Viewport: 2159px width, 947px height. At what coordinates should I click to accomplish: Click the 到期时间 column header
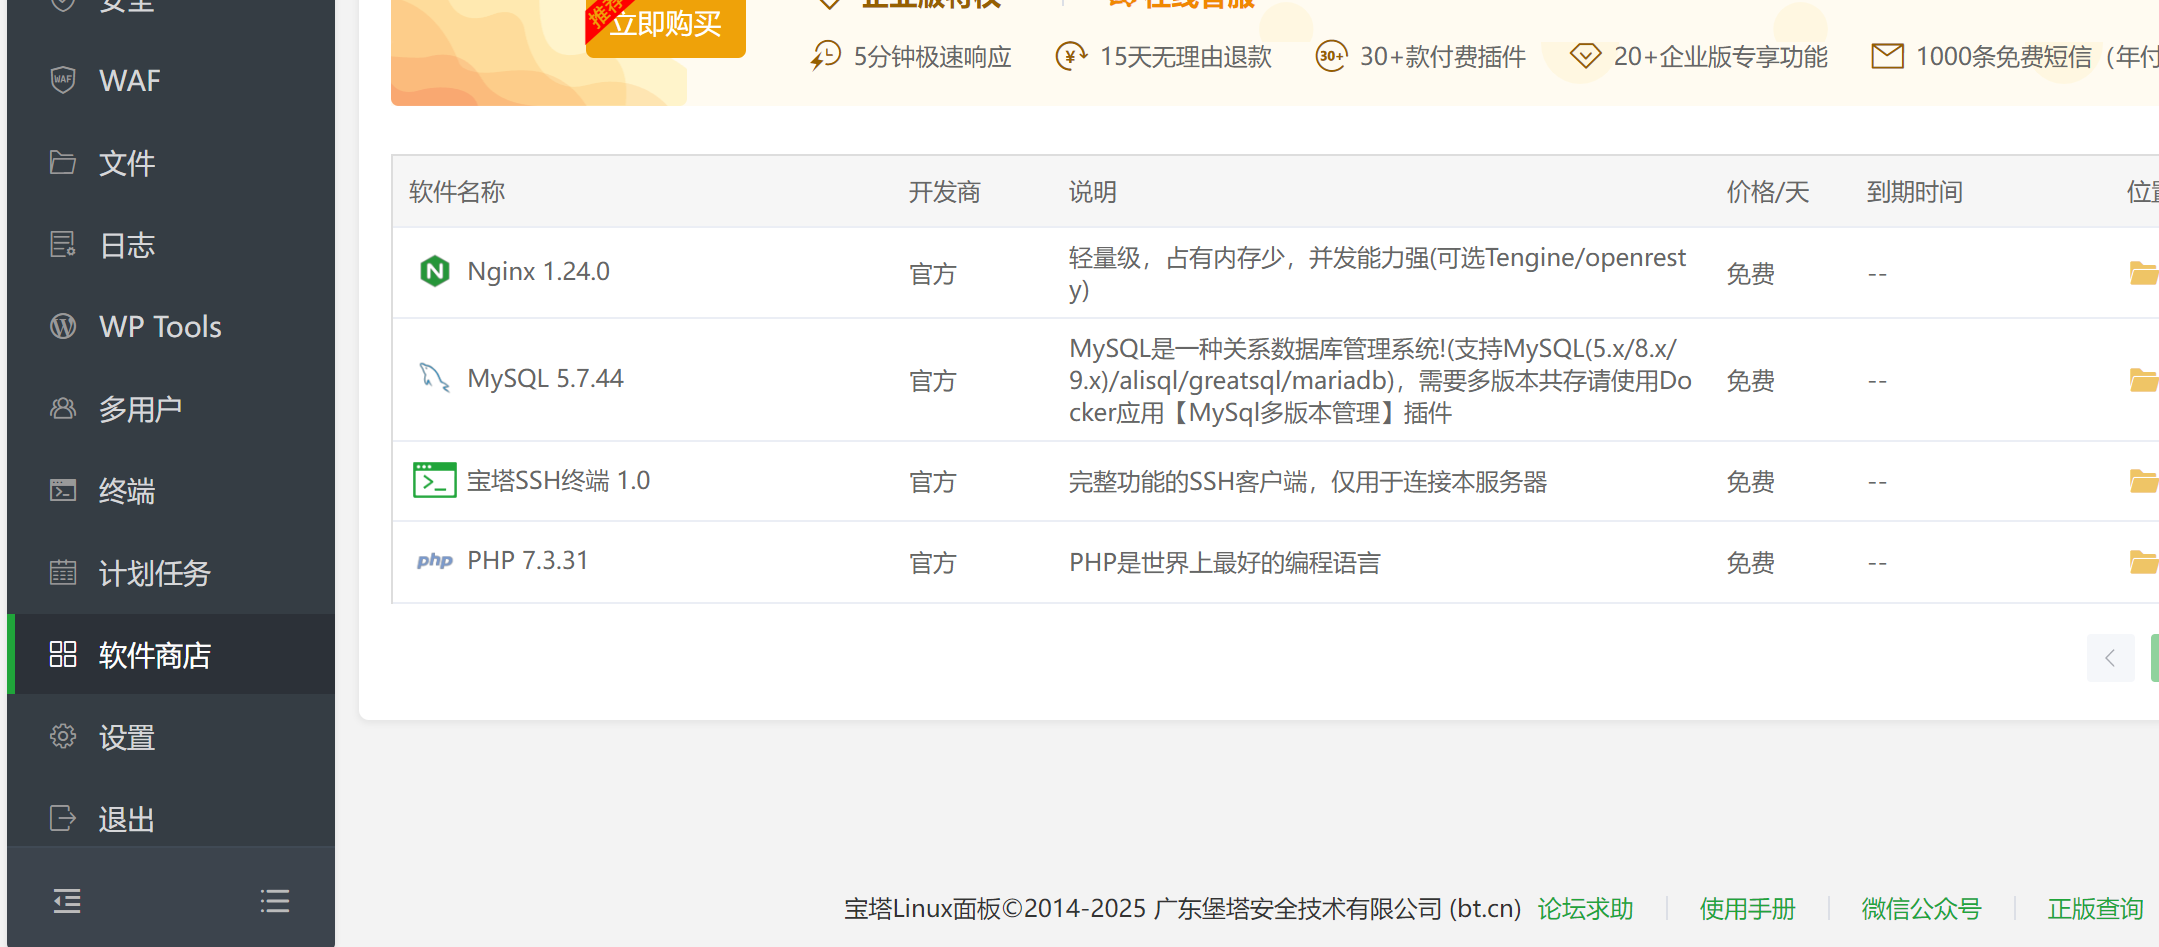point(1915,192)
